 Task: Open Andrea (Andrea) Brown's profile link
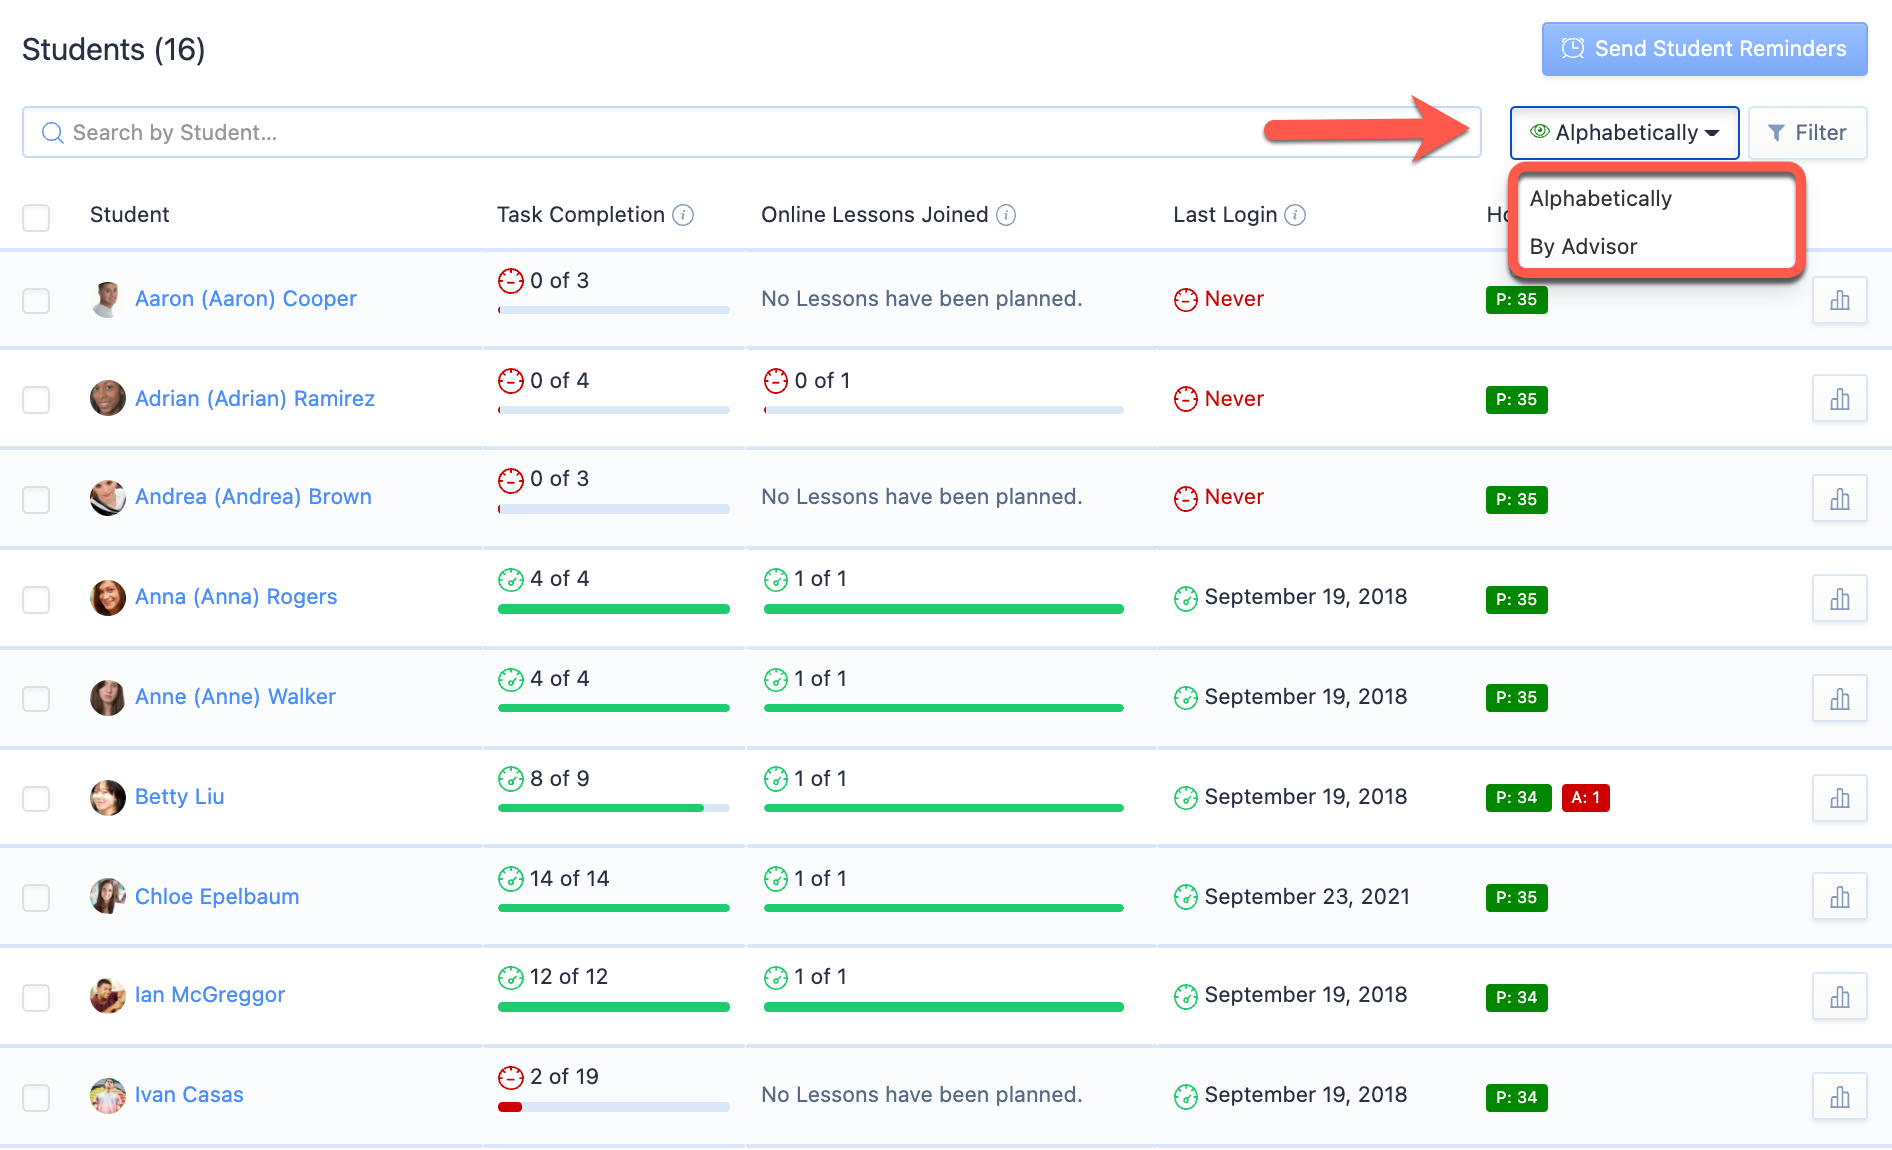coord(253,497)
